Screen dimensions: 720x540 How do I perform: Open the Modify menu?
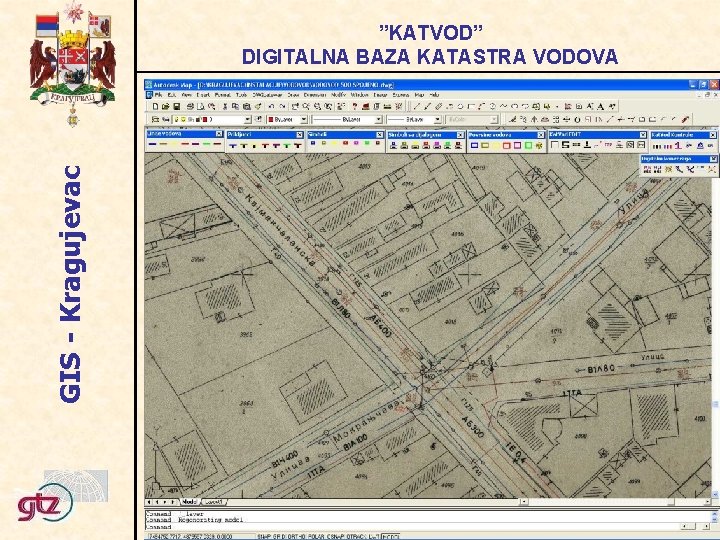pos(338,95)
